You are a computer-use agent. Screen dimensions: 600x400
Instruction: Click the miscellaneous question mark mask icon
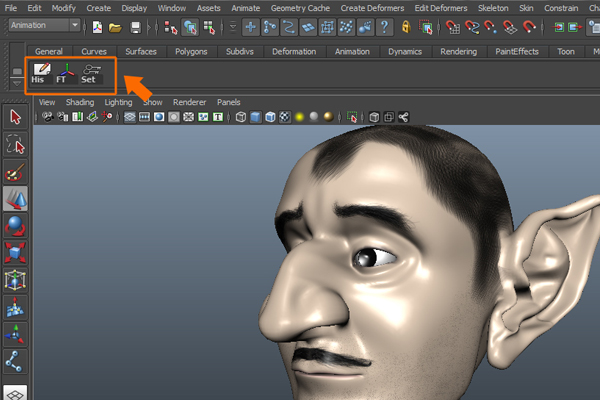point(385,27)
